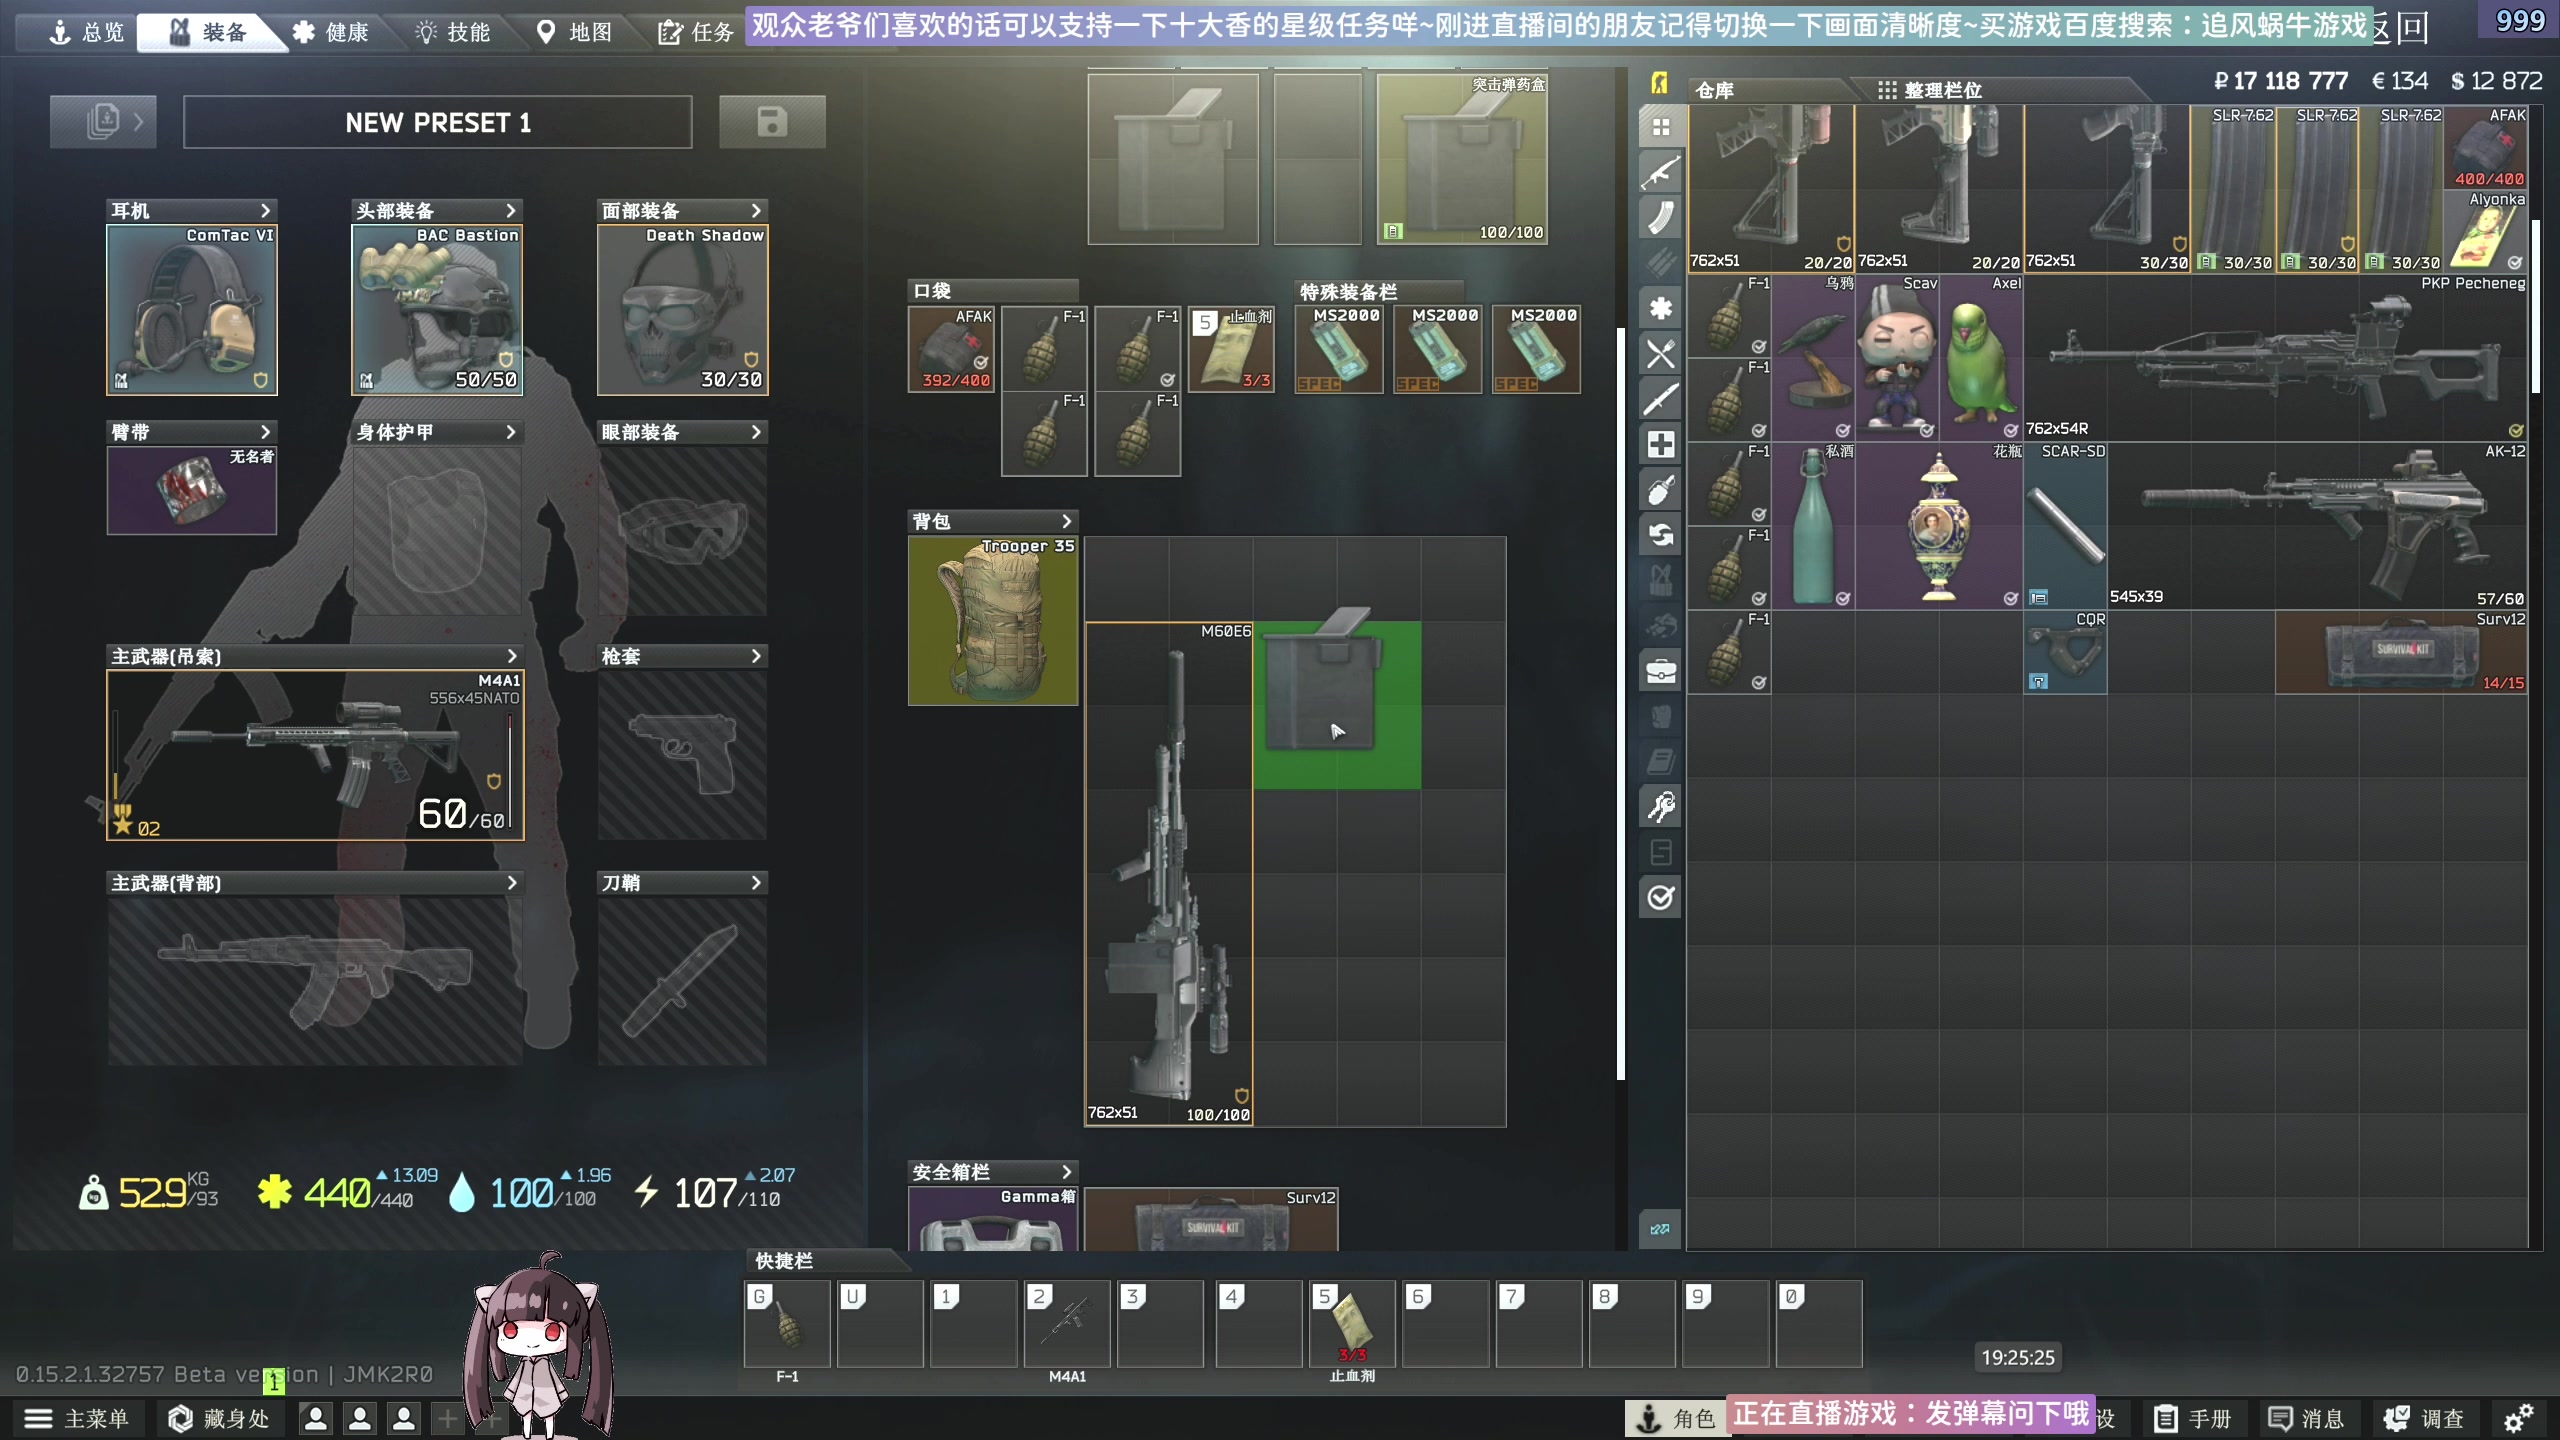Screen dimensions: 2560x1440
Task: Click the 整理栏位 sort stash button
Action: (1930, 90)
